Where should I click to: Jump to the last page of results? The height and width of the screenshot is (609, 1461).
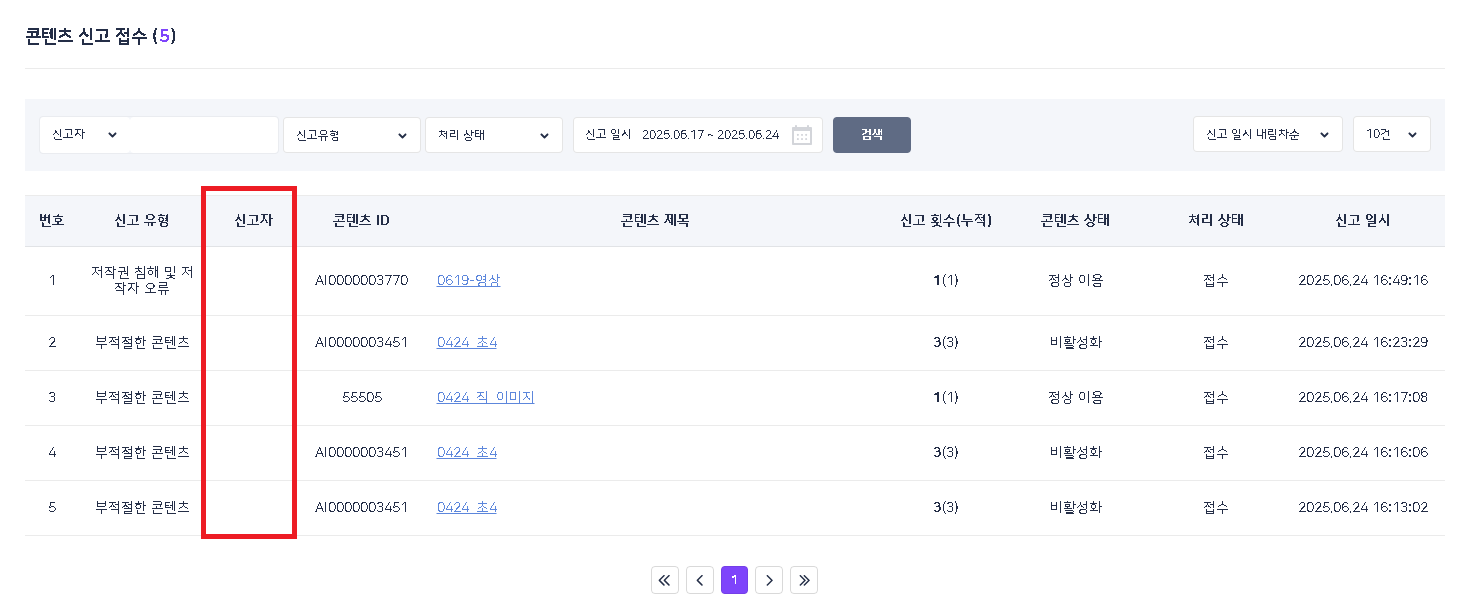(x=803, y=580)
